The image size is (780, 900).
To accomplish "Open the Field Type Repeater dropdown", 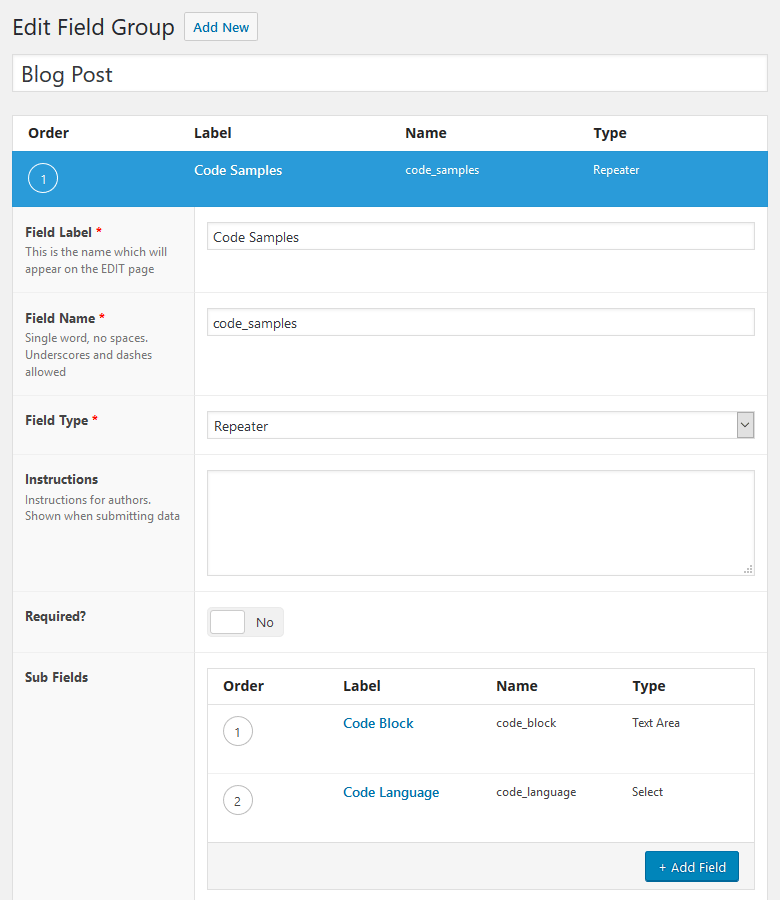I will (480, 425).
